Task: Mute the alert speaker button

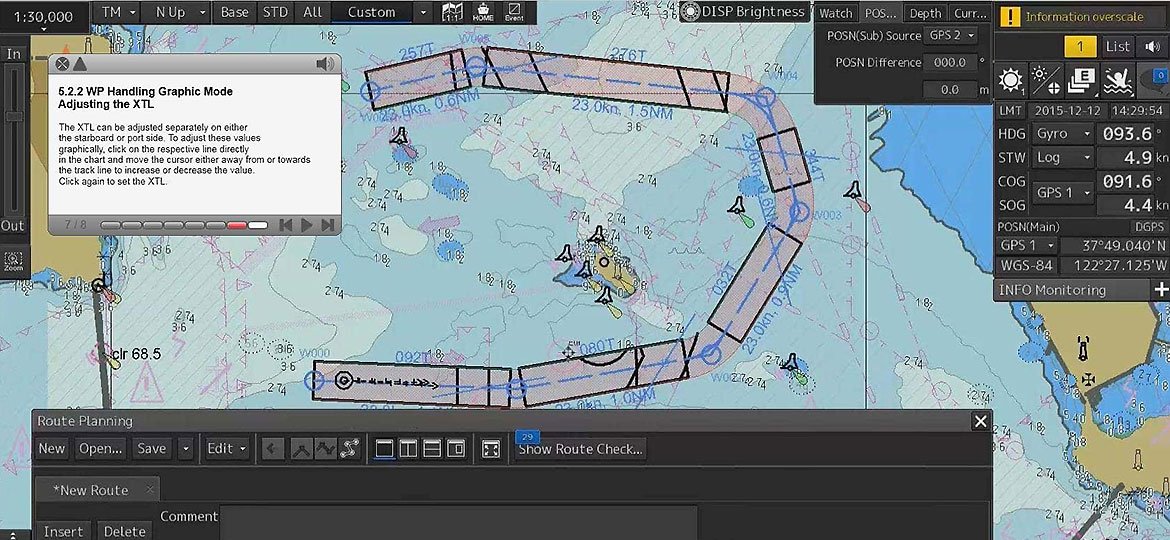Action: [1152, 46]
